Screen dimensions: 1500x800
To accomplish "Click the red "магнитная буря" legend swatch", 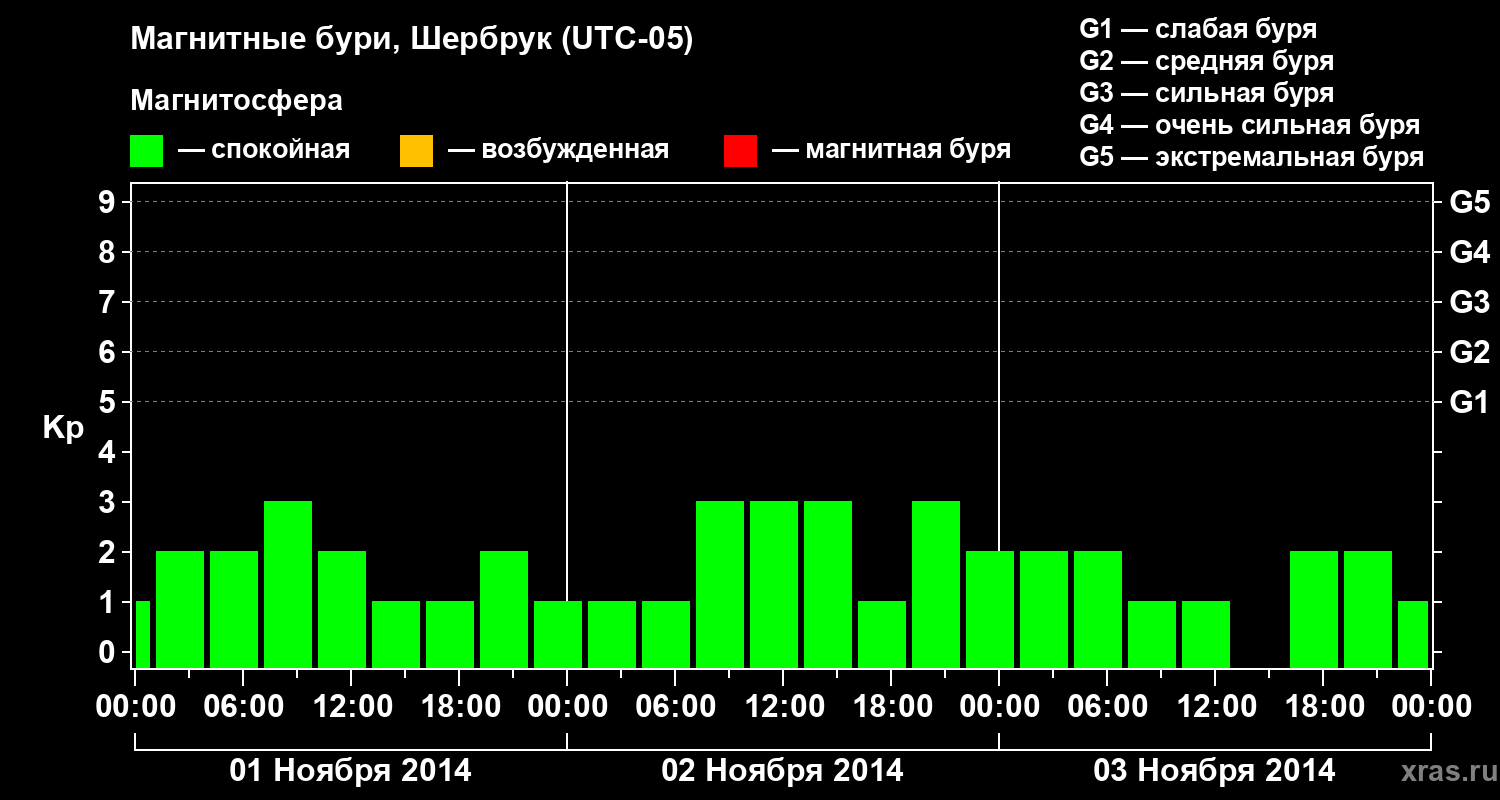I will [x=740, y=151].
